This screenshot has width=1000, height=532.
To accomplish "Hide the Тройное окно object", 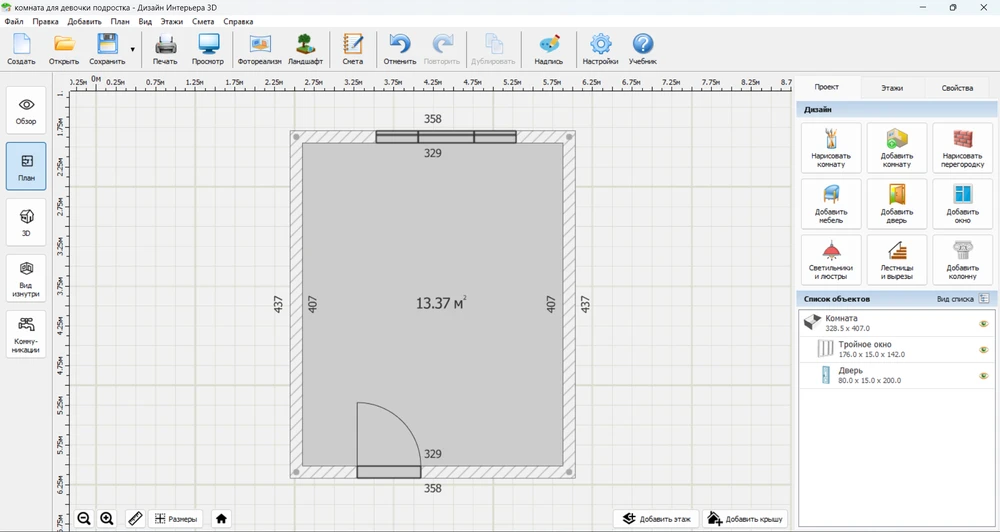I will pos(983,350).
